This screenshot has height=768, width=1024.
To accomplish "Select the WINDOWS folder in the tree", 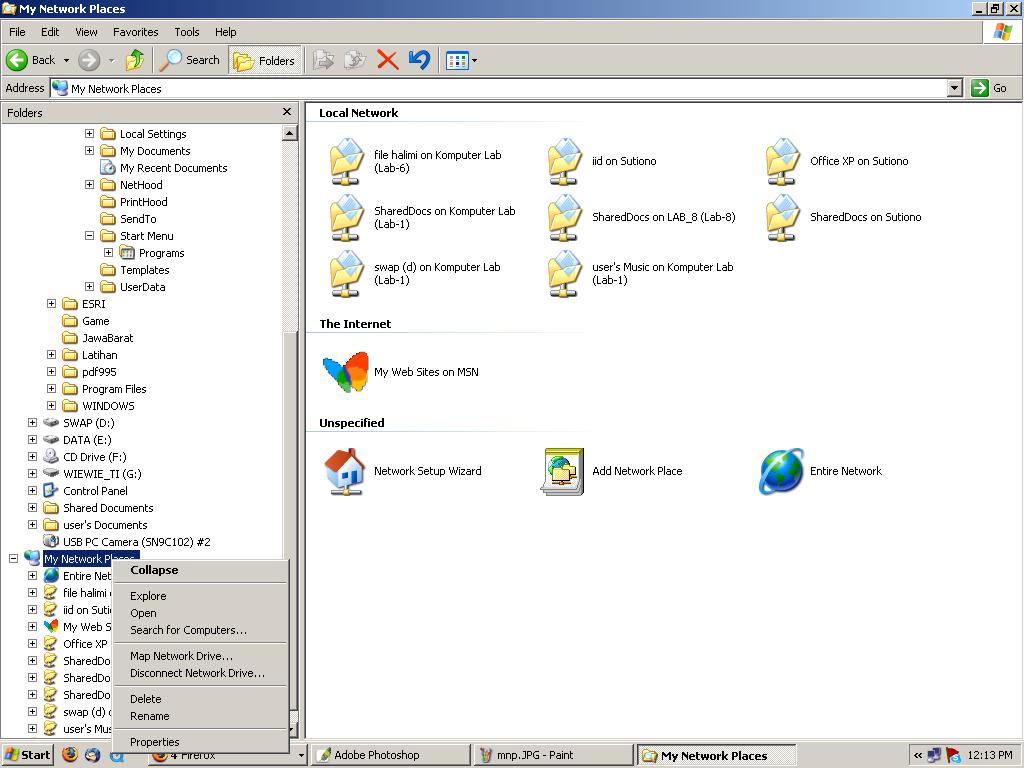I will pos(108,406).
